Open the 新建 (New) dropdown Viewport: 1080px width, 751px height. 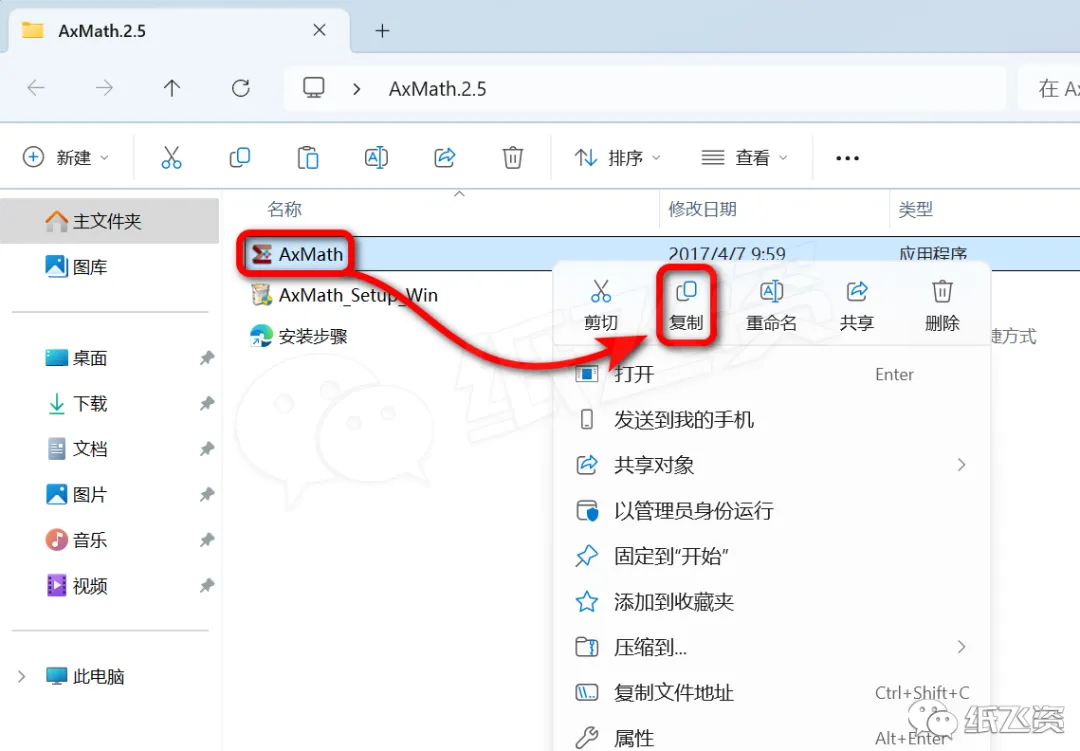tap(65, 158)
